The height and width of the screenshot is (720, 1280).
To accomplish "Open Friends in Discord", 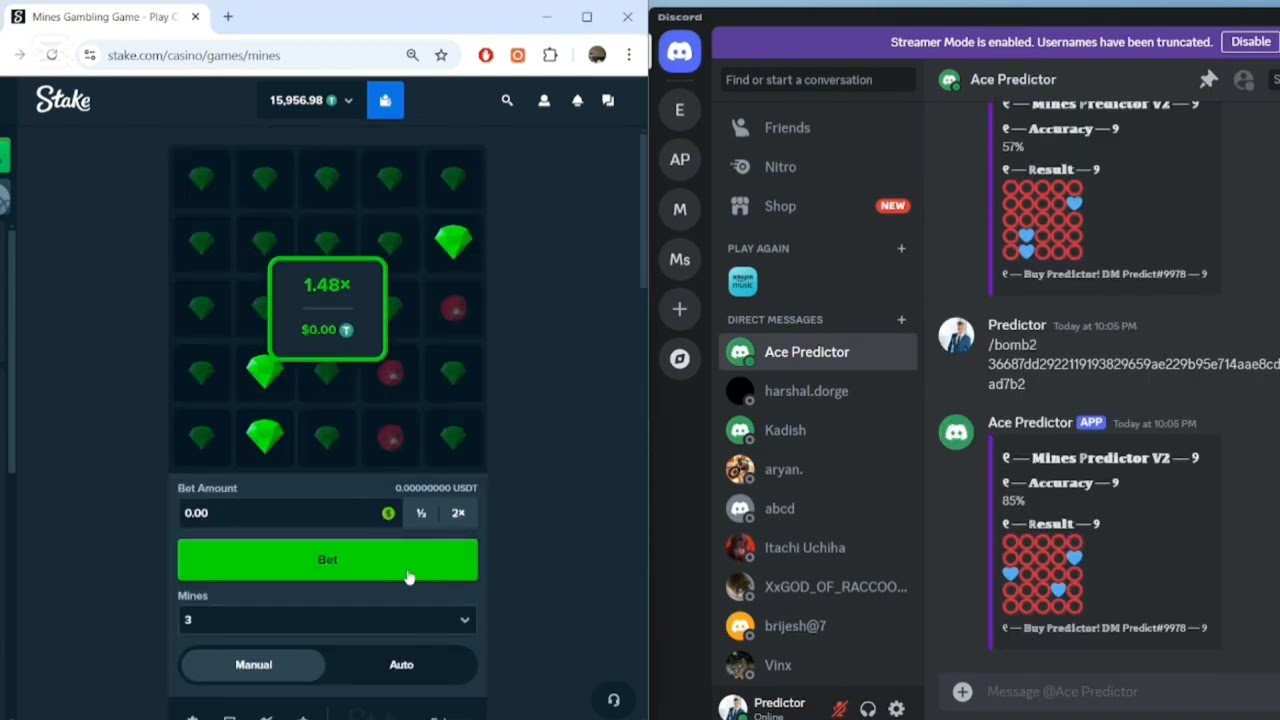I will click(817, 128).
